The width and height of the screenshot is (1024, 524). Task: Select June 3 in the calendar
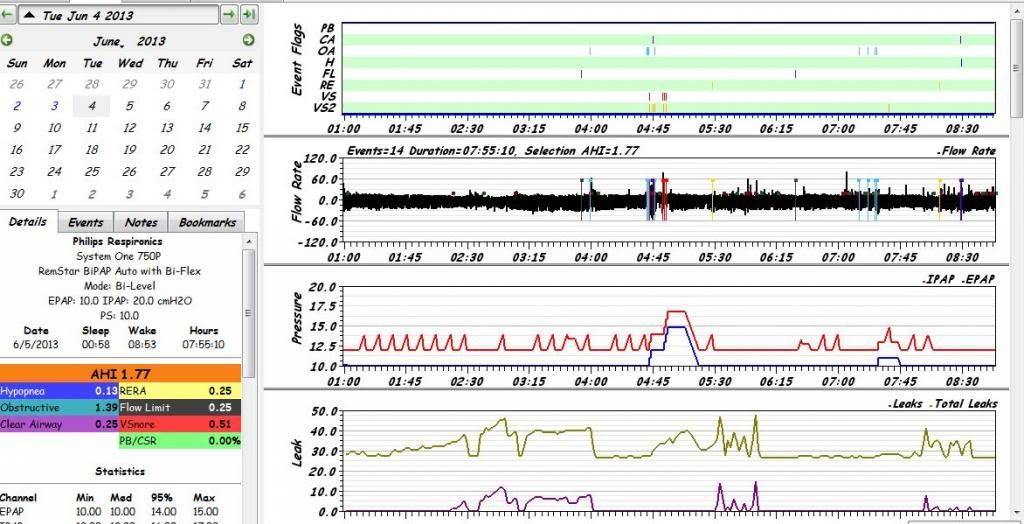click(x=54, y=106)
